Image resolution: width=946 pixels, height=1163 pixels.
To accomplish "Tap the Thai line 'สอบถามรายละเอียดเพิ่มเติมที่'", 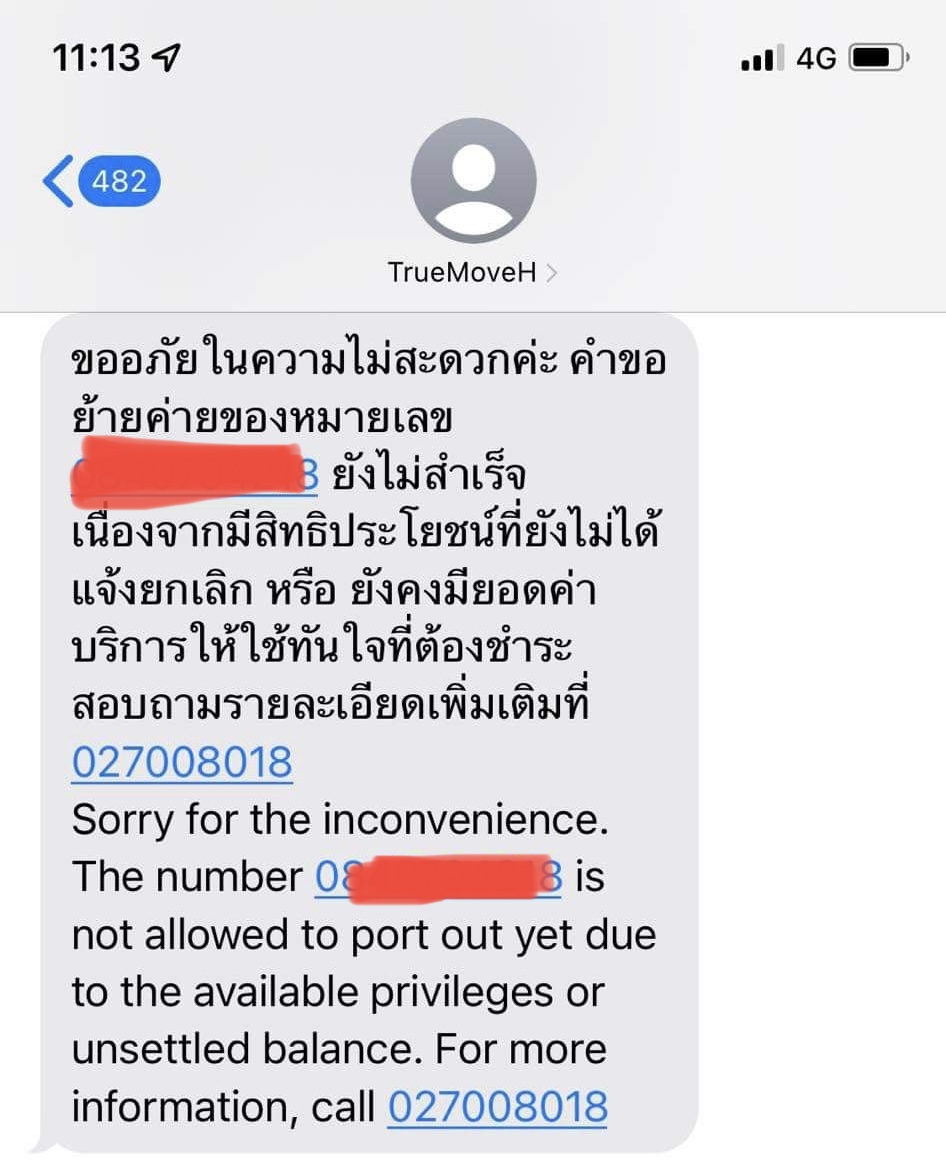I will [x=331, y=702].
